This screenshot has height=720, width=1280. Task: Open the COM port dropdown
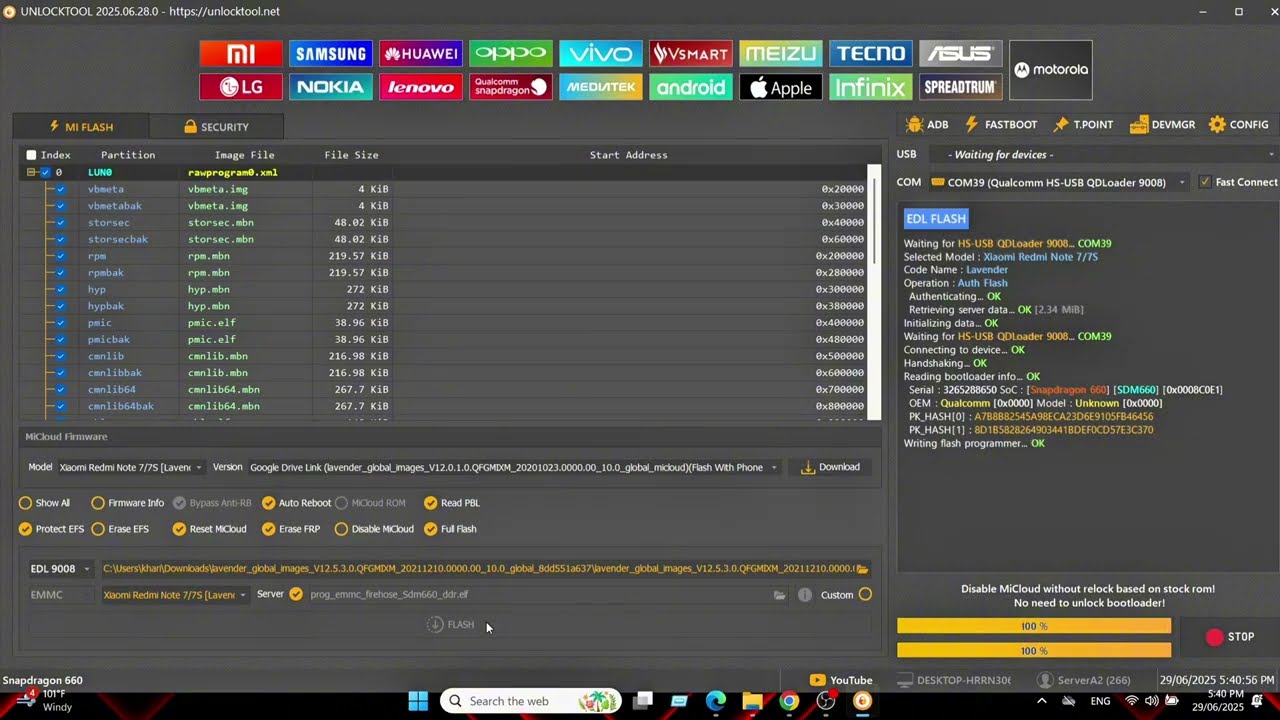coord(1058,182)
